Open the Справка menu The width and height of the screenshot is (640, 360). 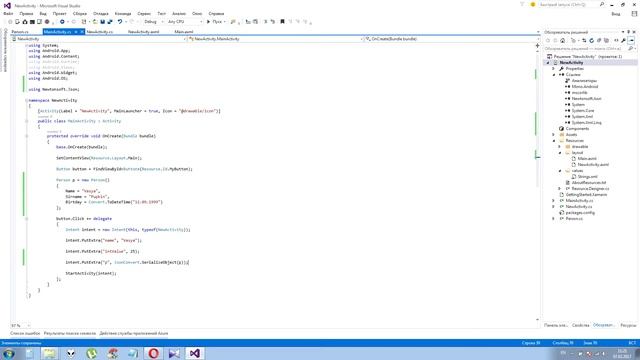click(x=216, y=13)
